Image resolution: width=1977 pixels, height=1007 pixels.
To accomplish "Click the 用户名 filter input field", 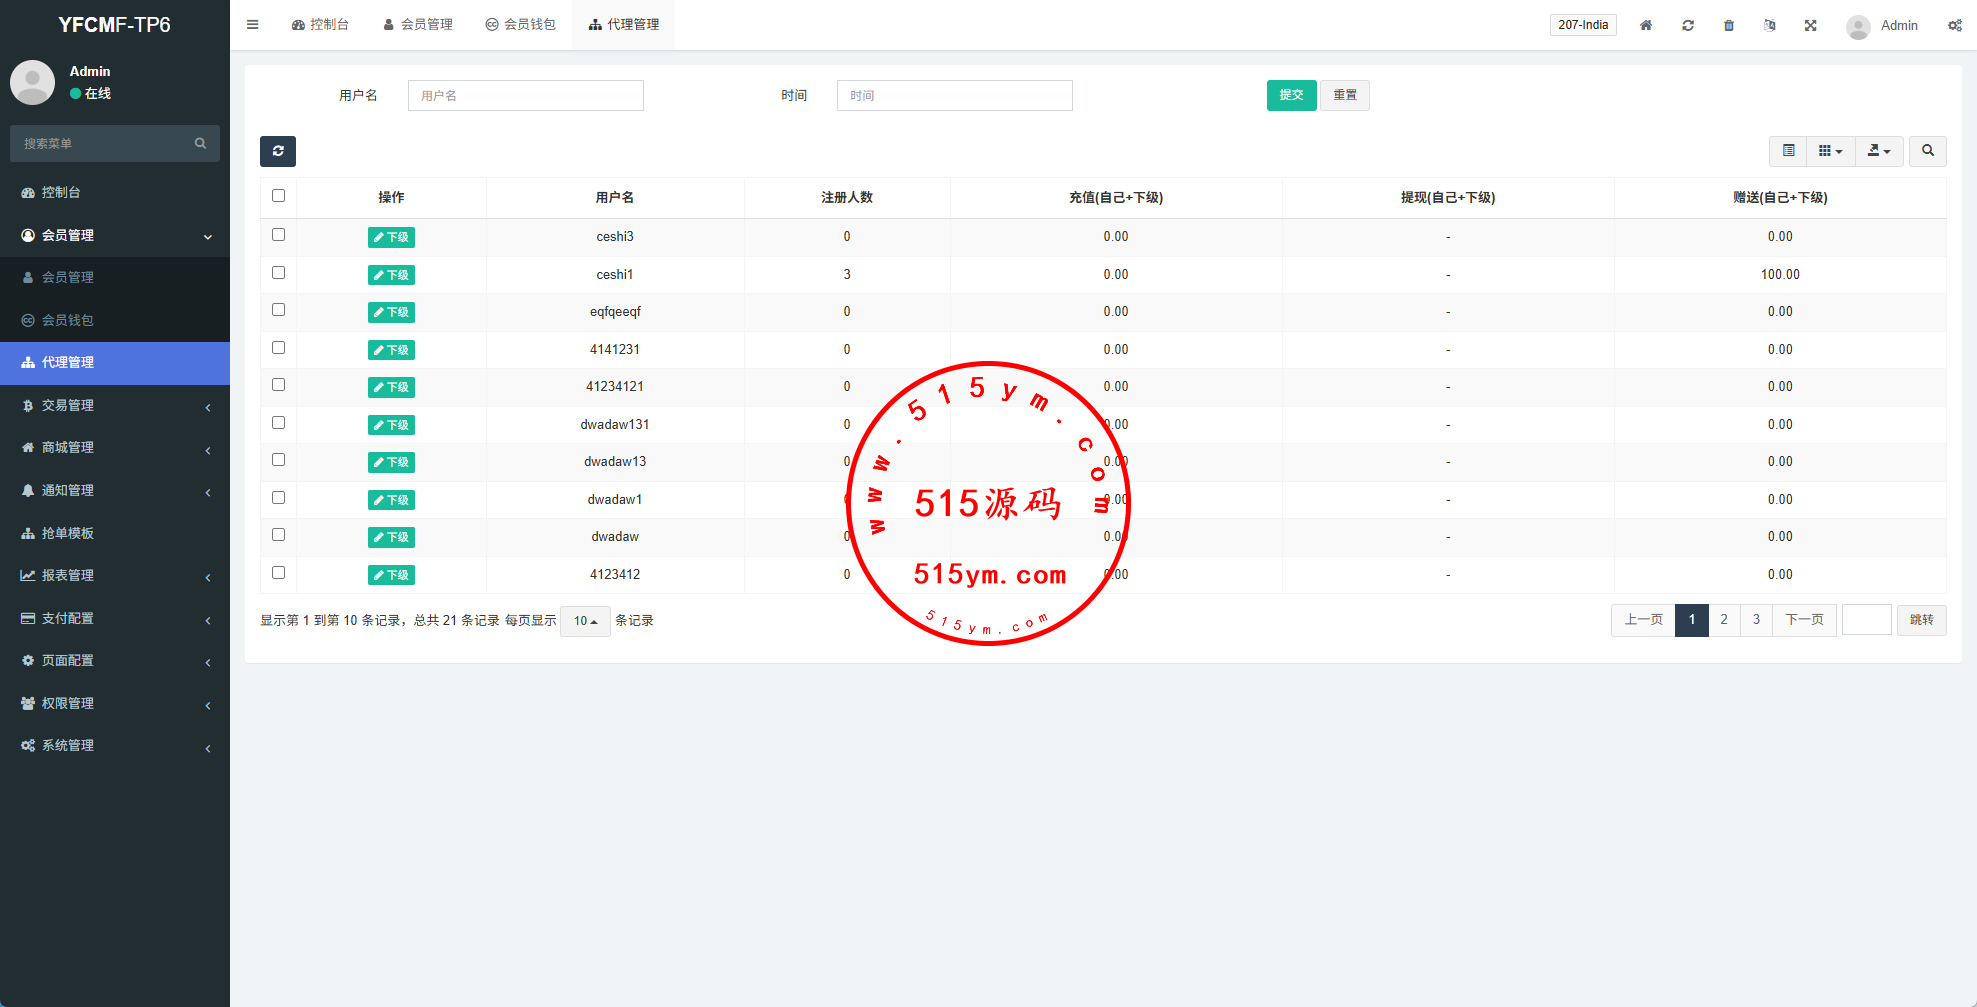I will point(525,95).
